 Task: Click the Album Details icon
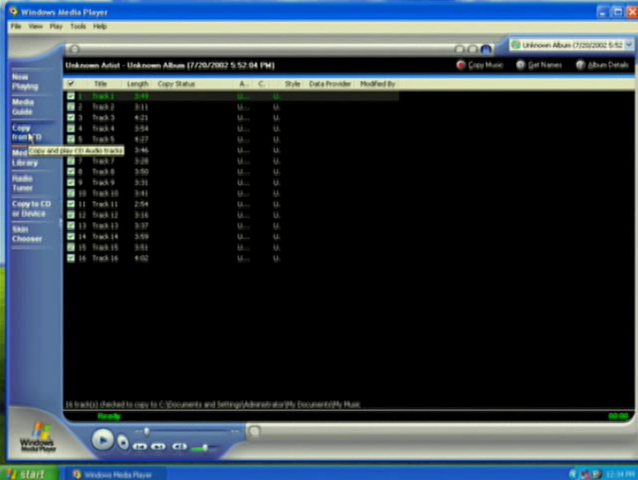point(580,65)
